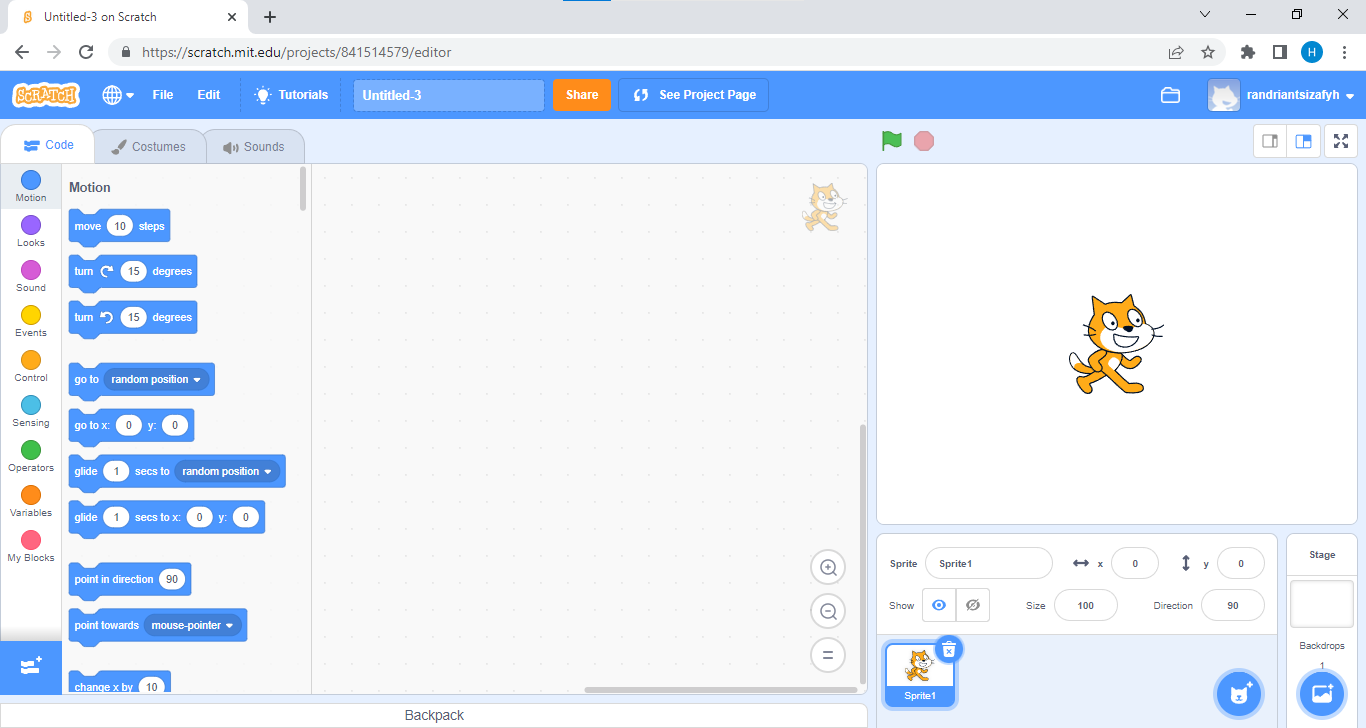Click the project title field Untitled-3
Image resolution: width=1366 pixels, height=728 pixels.
pos(449,95)
